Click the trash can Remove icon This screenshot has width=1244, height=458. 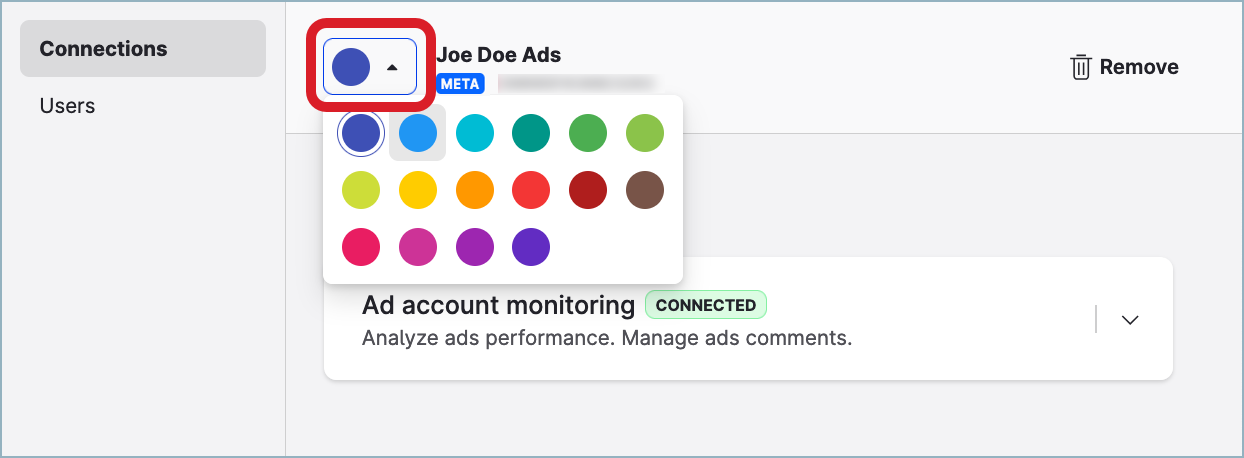click(x=1080, y=67)
